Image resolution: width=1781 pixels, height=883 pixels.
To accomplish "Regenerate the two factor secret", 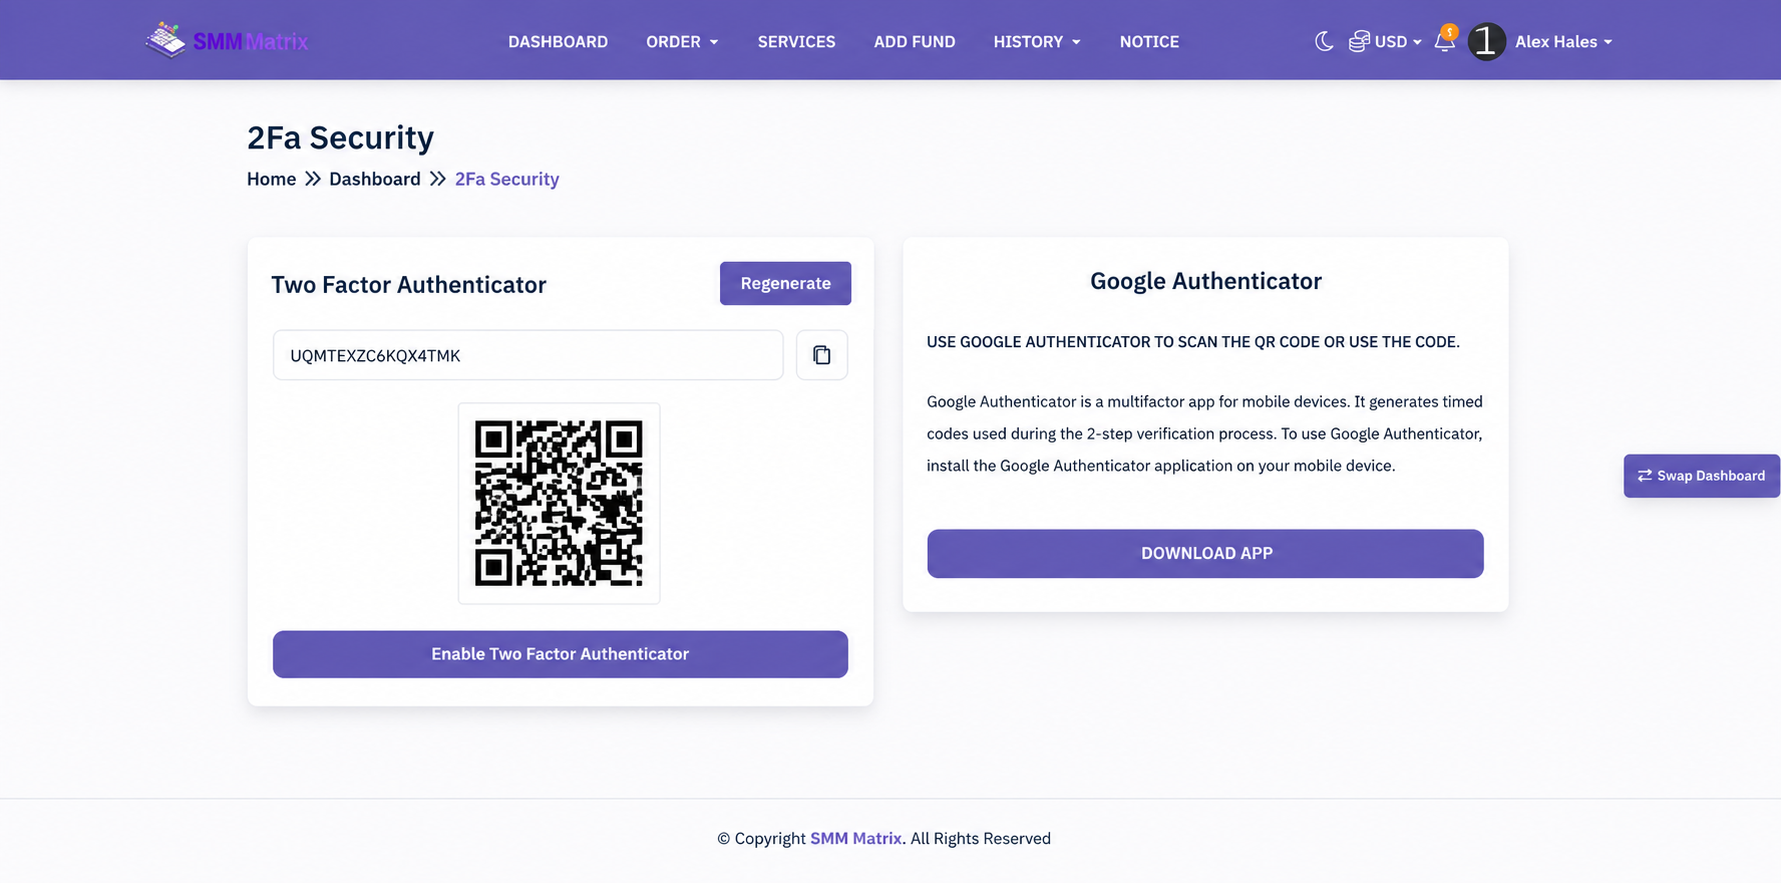I will (785, 283).
